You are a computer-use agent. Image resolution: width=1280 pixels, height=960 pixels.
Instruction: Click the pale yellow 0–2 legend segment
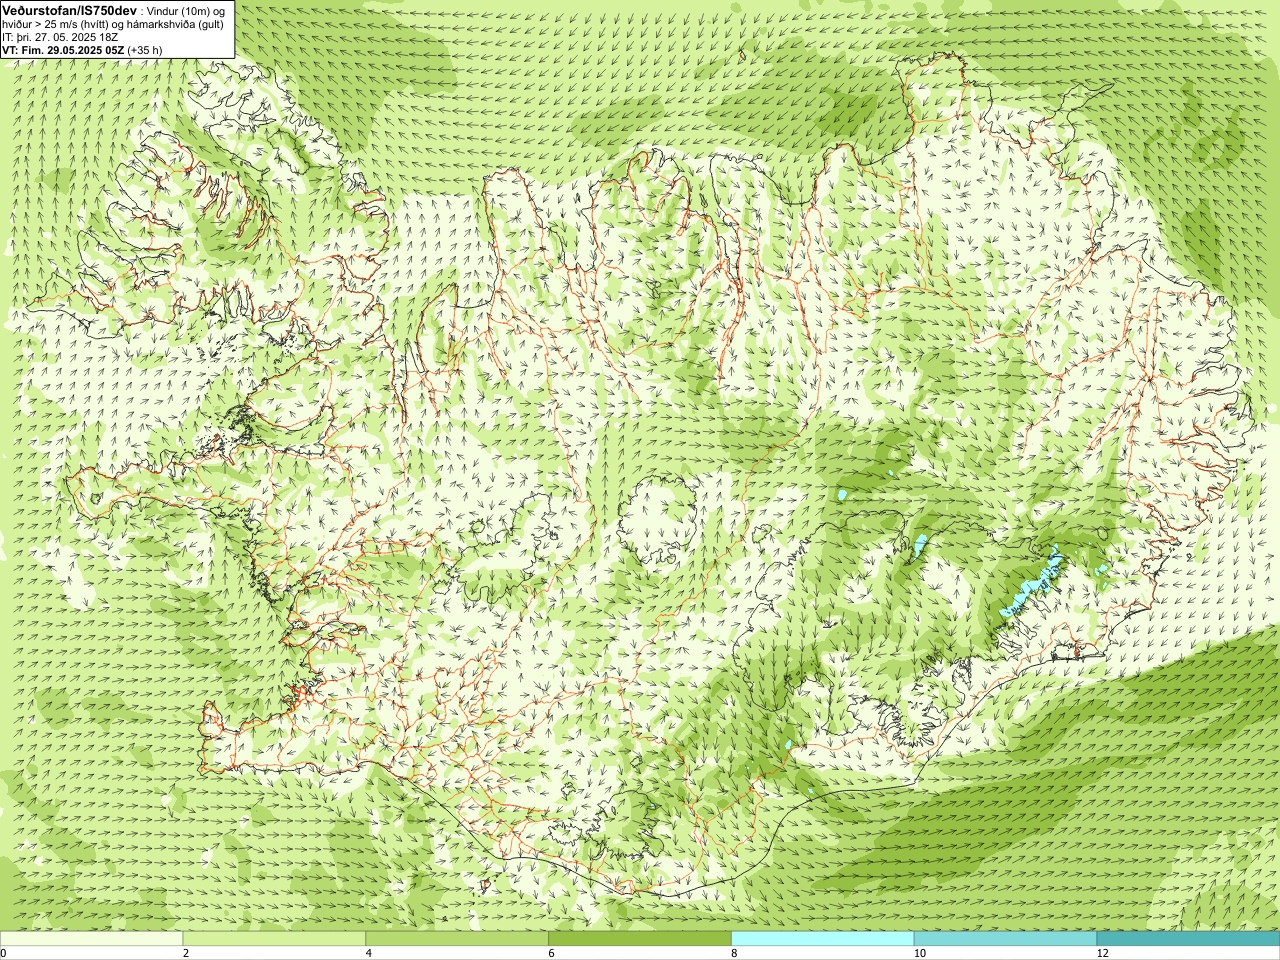91,939
